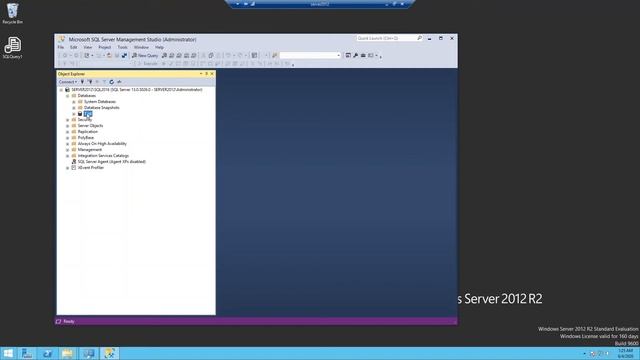
Task: Click the Database Engine Query toolbar icon
Action: [x=164, y=55]
